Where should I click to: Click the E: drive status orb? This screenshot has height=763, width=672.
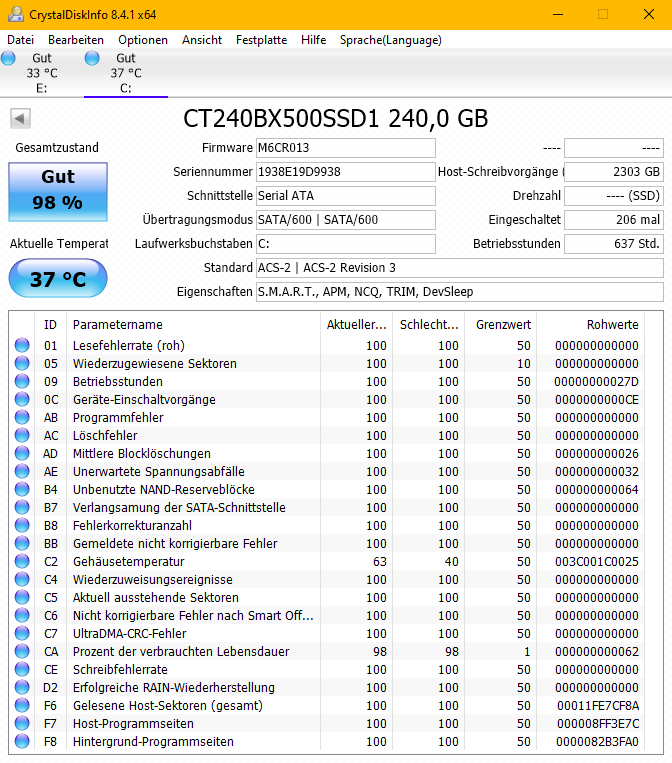[x=8, y=58]
